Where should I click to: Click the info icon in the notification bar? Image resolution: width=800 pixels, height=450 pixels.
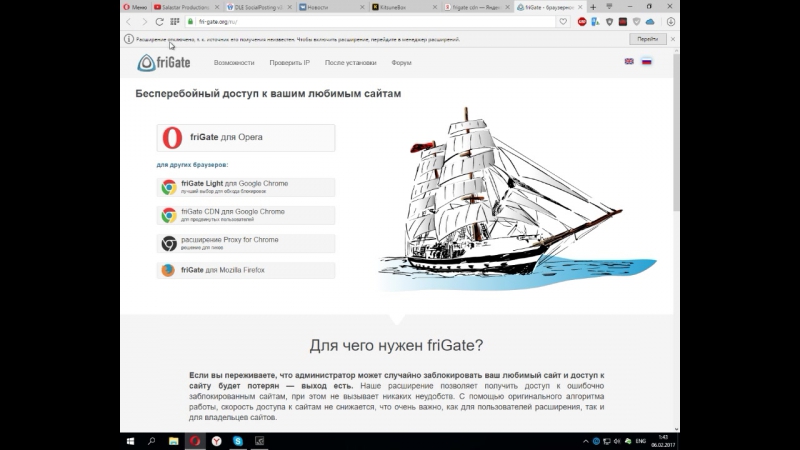(x=129, y=39)
